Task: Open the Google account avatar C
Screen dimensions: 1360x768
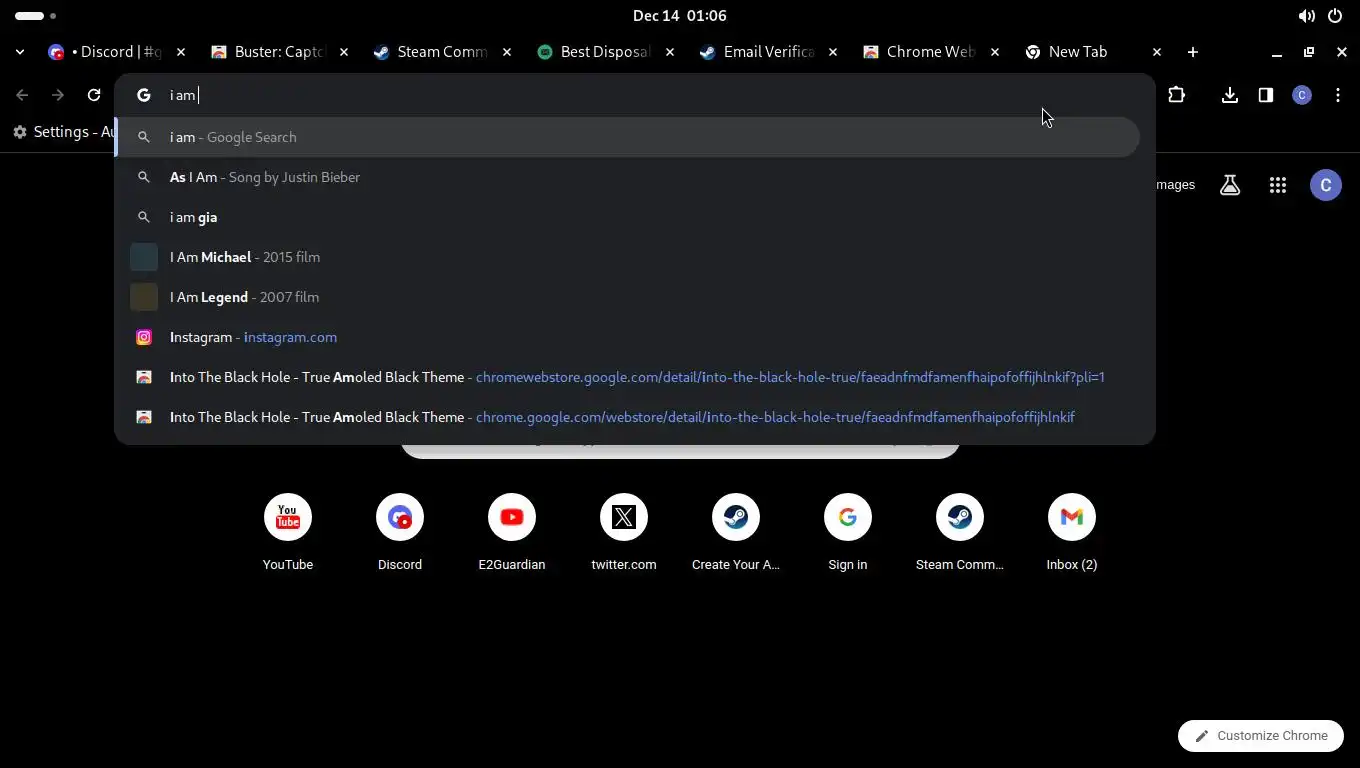Action: 1326,185
